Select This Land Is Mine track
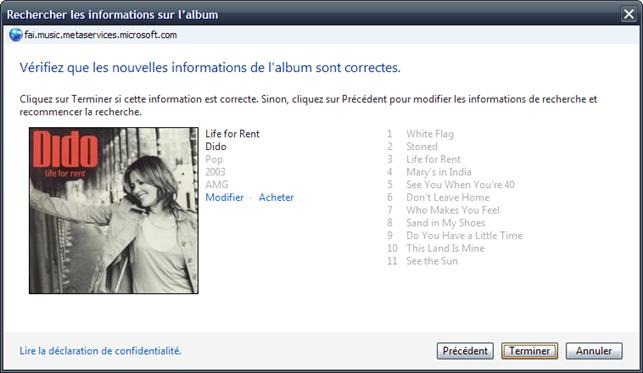 point(445,248)
